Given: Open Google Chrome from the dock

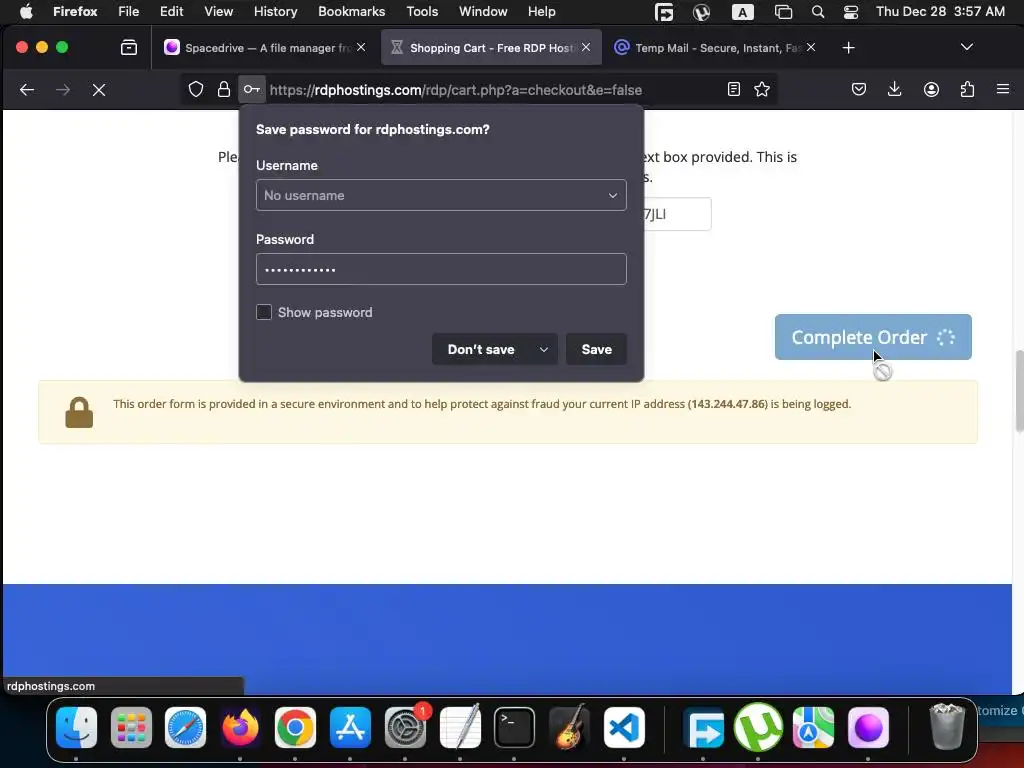Looking at the screenshot, I should click(295, 727).
